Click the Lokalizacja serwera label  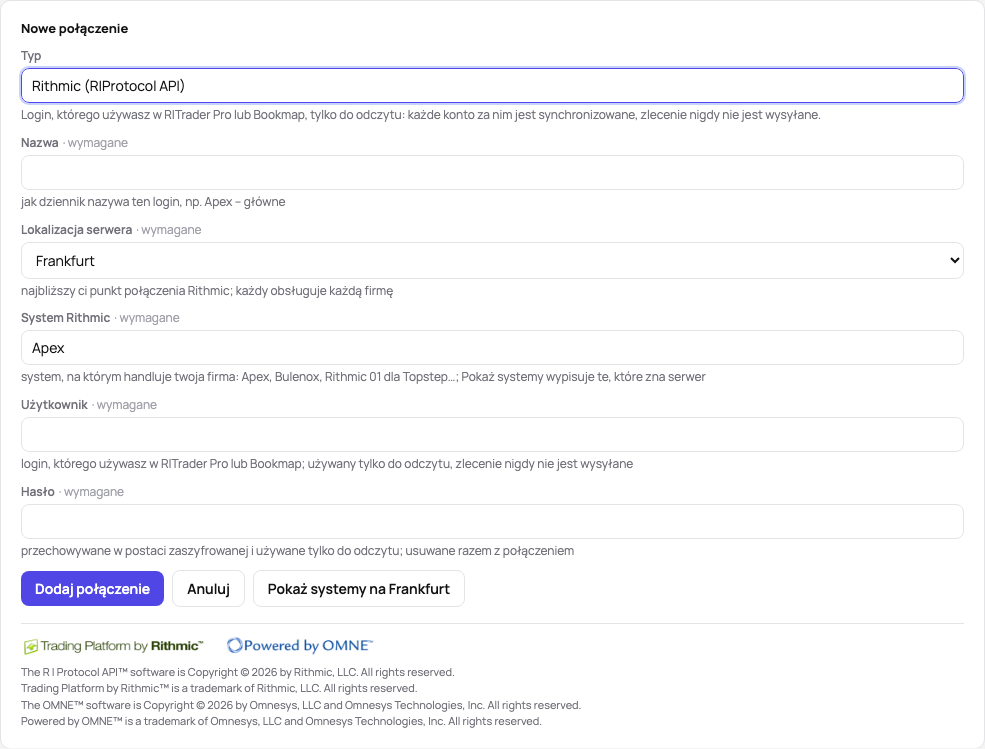click(77, 230)
